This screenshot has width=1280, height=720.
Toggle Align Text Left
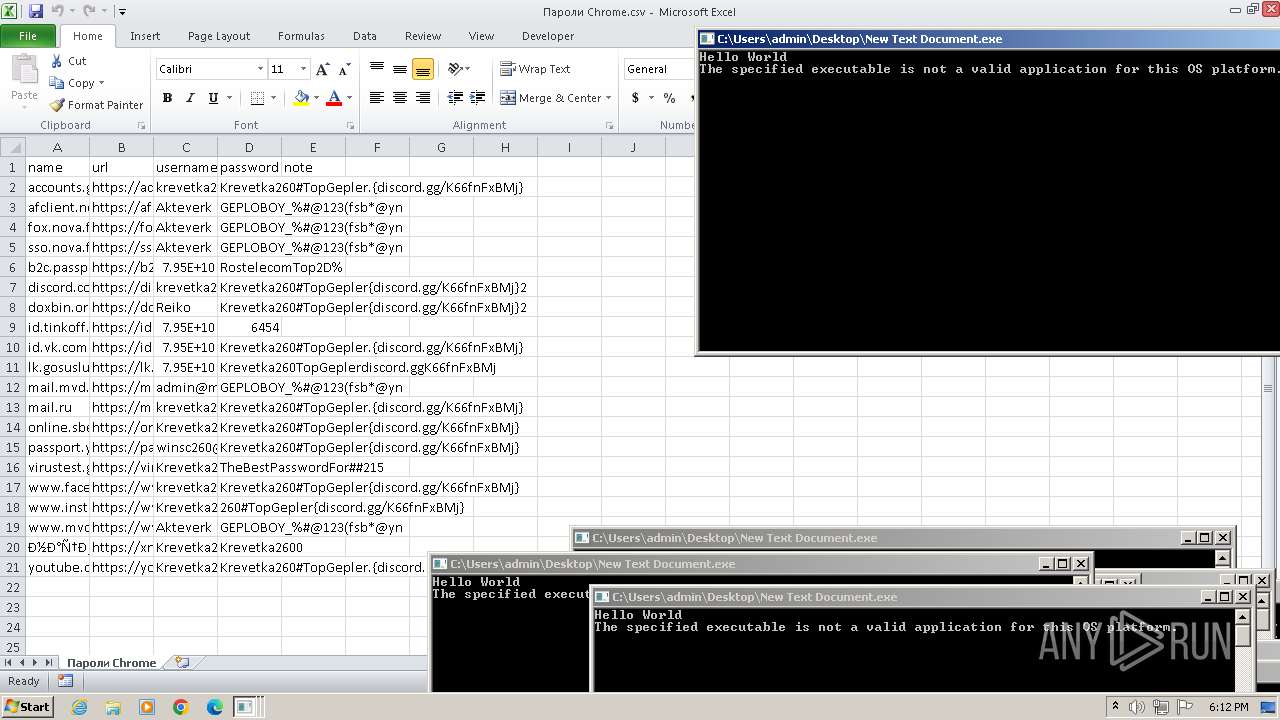coord(377,98)
